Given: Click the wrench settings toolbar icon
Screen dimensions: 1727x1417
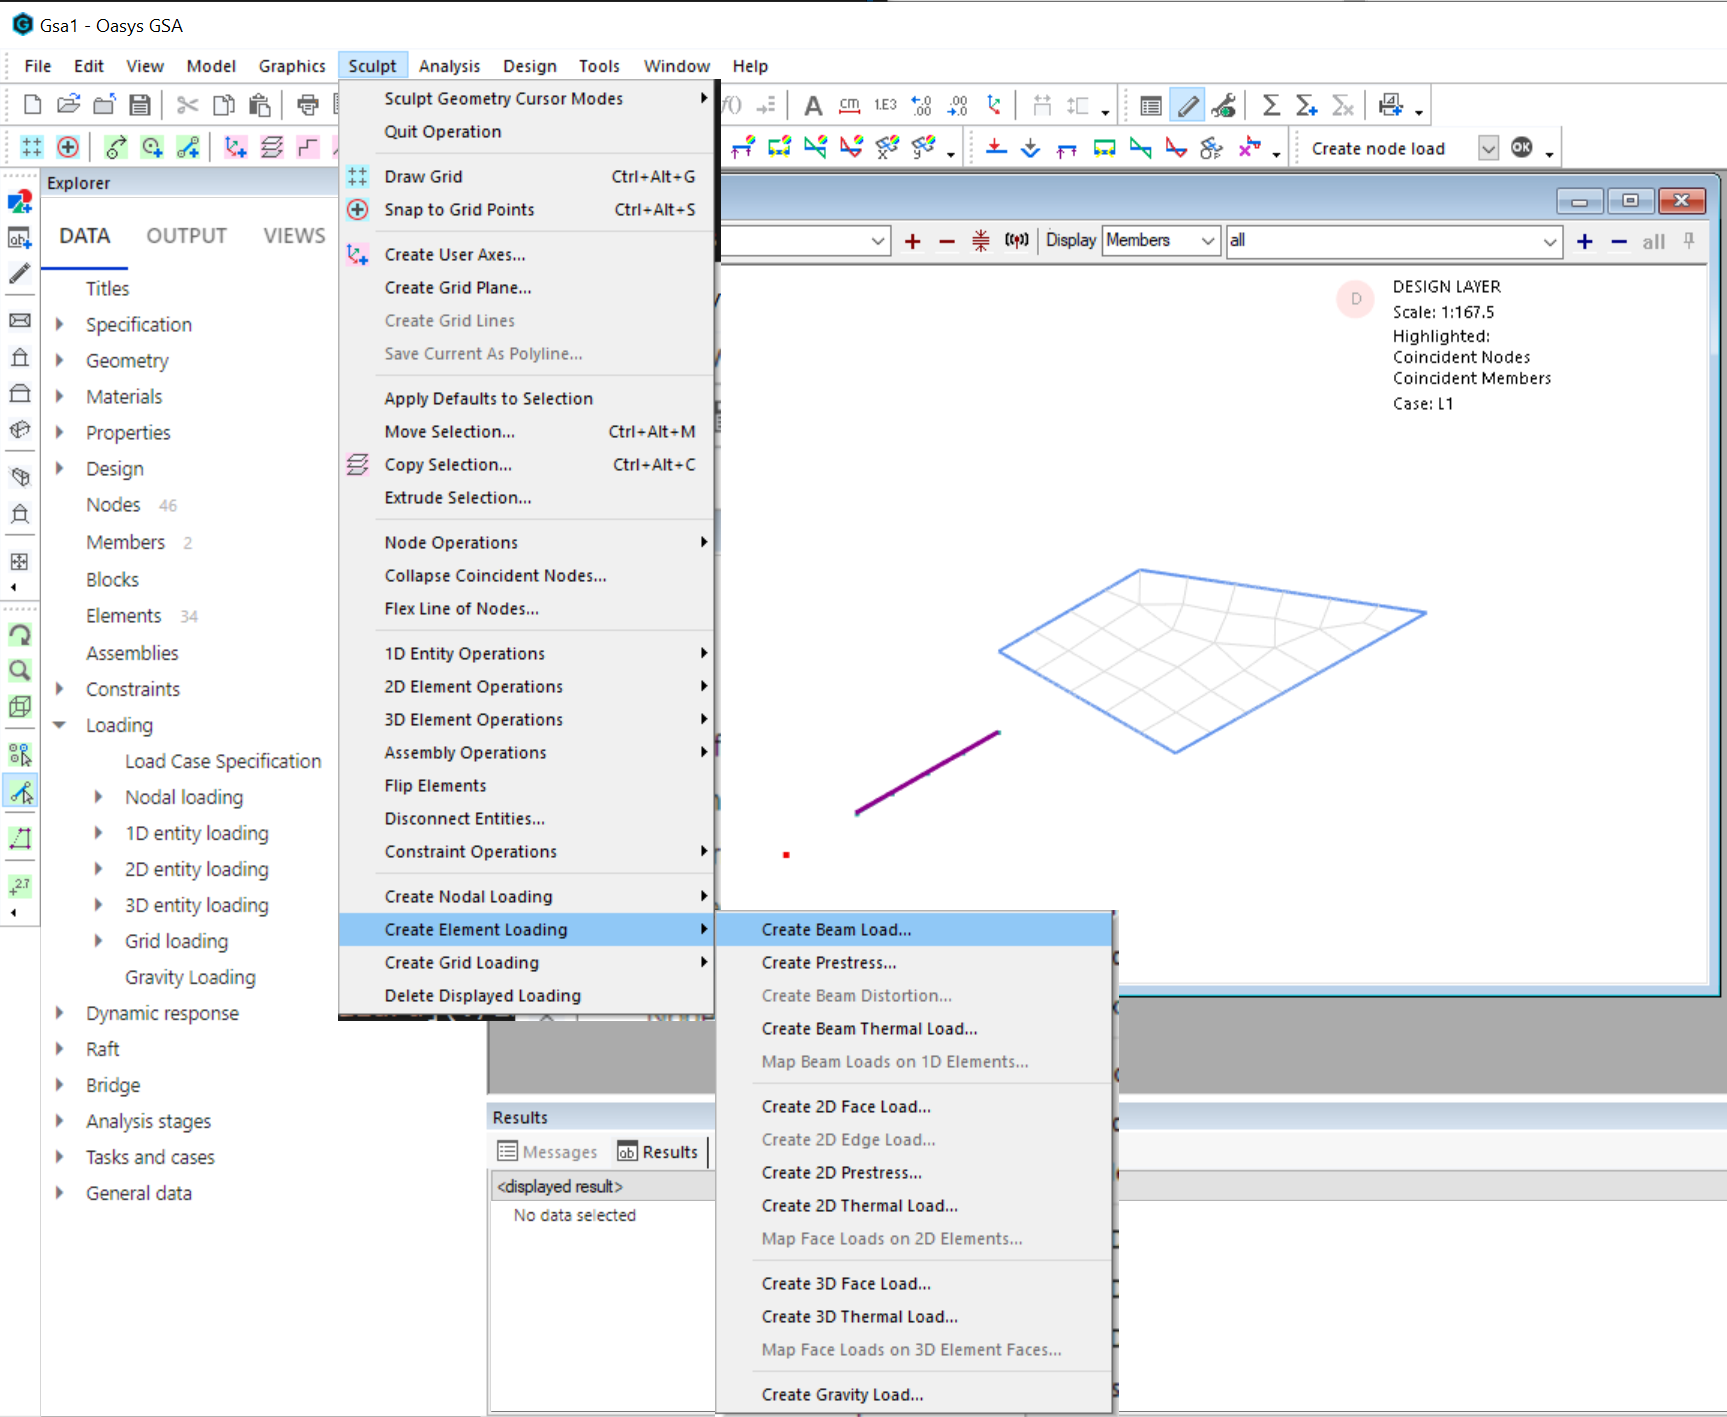Looking at the screenshot, I should [1223, 105].
